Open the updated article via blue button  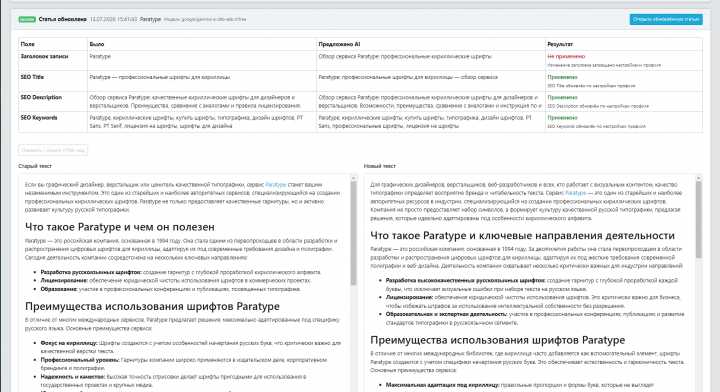666,19
